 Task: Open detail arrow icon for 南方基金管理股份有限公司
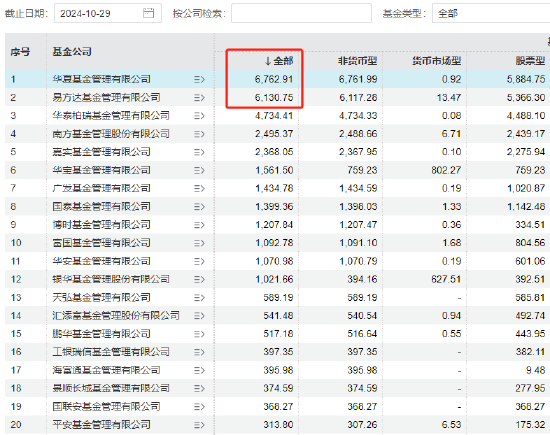[199, 134]
